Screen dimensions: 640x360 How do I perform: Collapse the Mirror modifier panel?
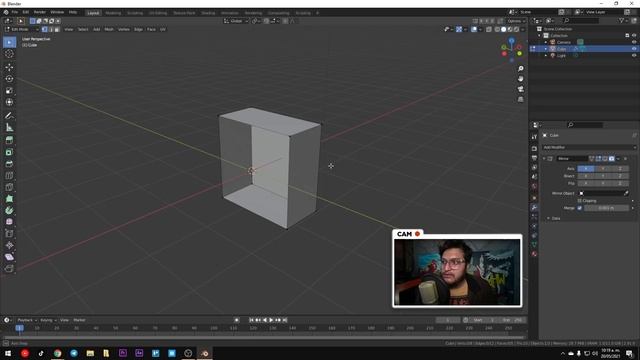[544, 158]
